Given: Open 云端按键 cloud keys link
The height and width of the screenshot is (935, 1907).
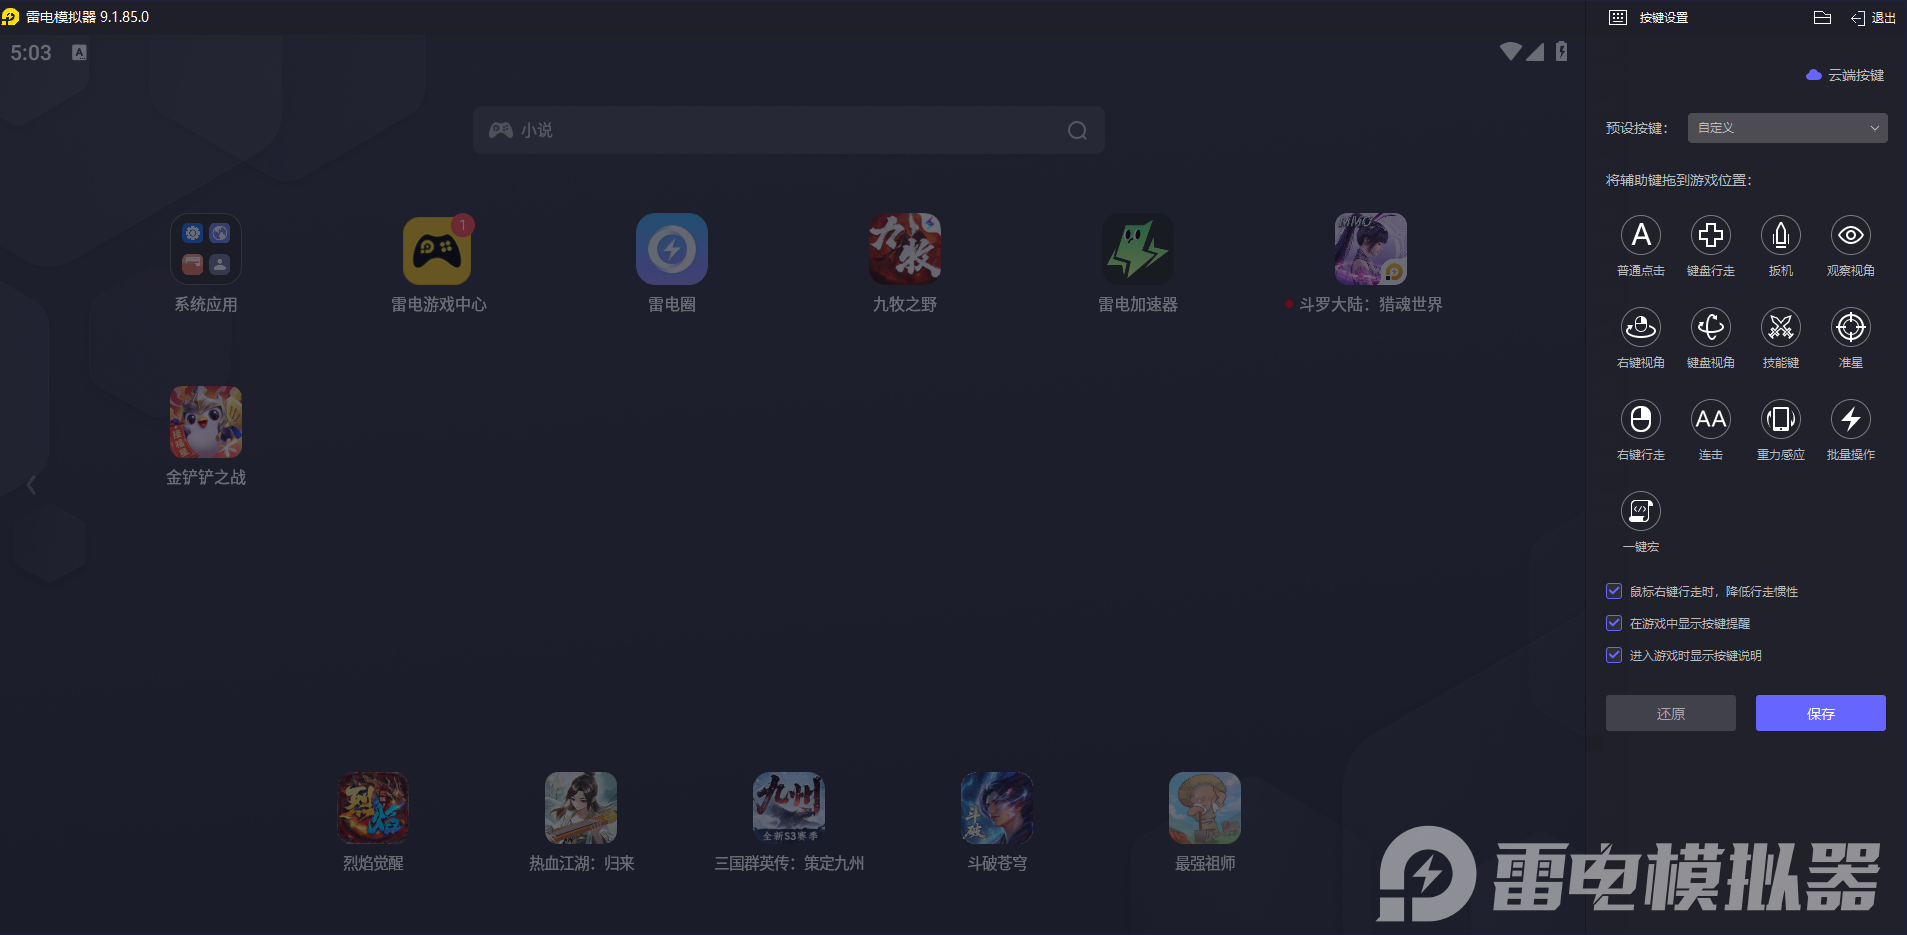Looking at the screenshot, I should pos(1845,75).
